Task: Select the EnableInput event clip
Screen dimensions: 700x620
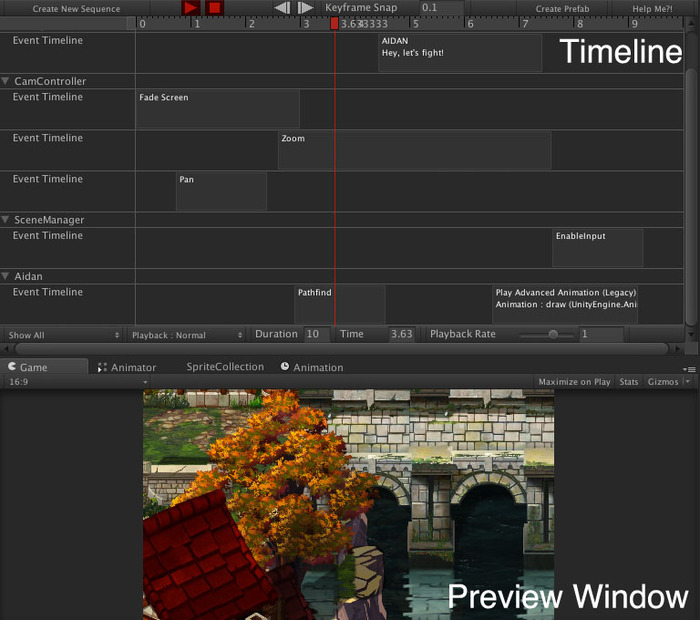Action: pos(598,248)
